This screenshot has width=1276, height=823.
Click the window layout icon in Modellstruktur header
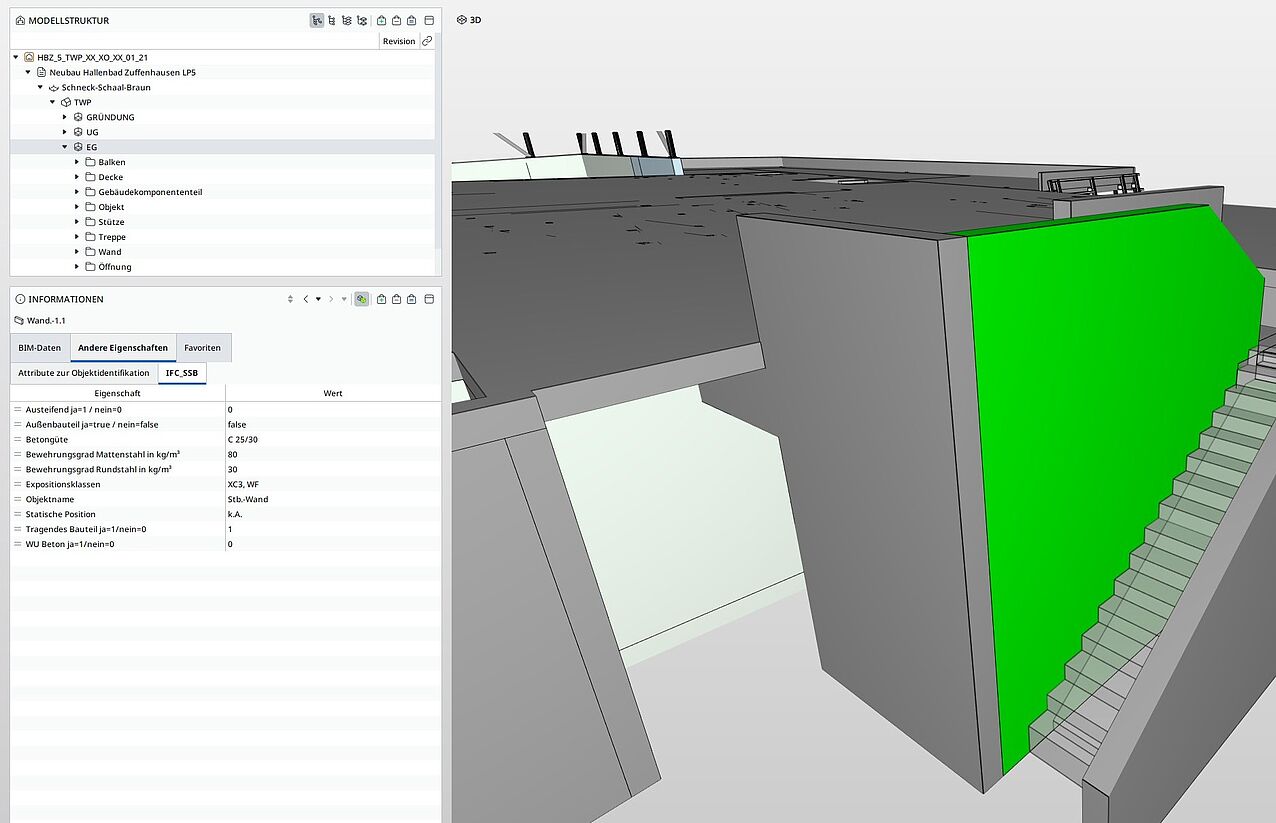[429, 20]
